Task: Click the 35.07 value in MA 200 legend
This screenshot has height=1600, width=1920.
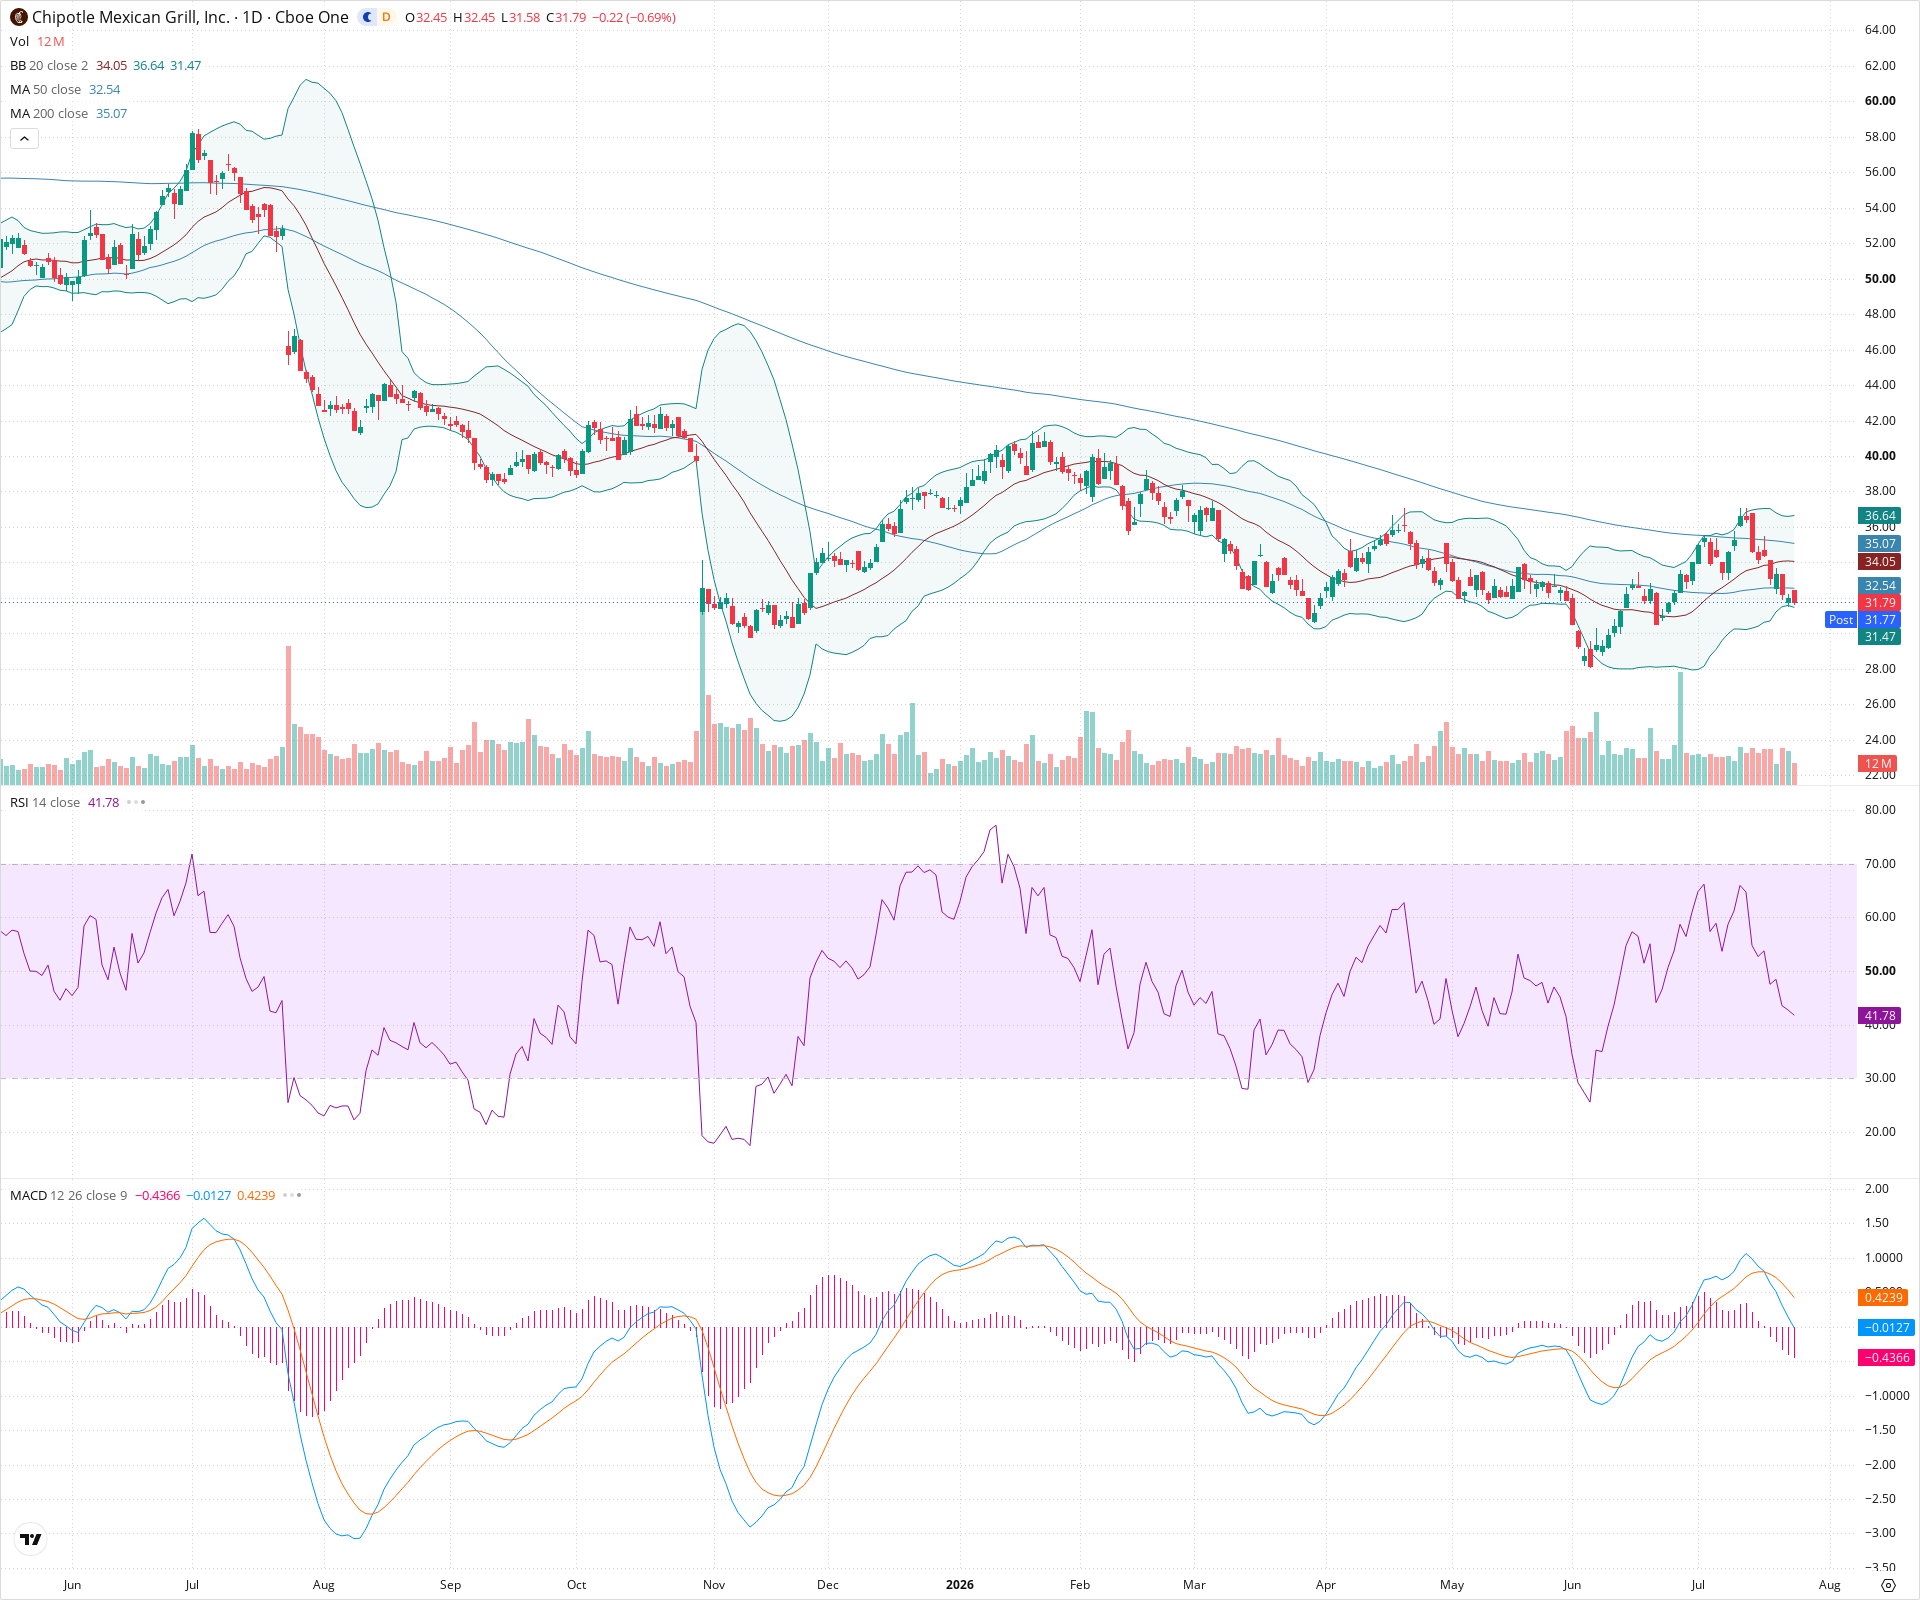Action: coord(111,113)
